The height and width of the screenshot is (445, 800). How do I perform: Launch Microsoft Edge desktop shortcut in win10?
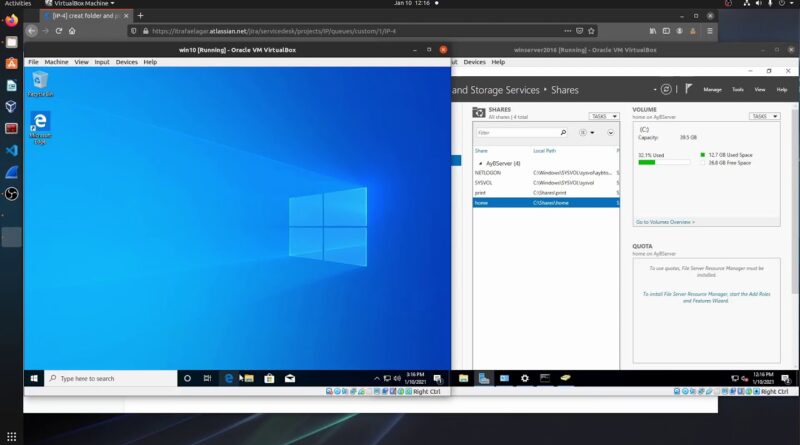click(x=40, y=128)
